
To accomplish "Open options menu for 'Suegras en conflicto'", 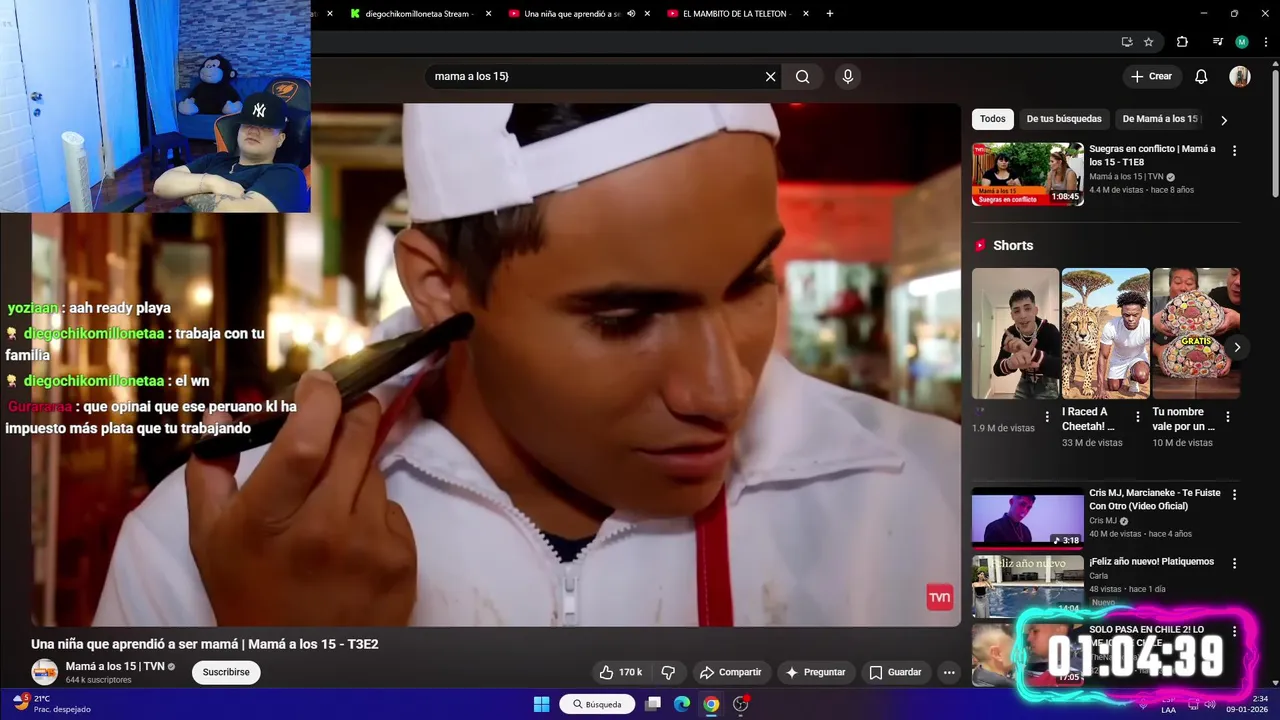I will pyautogui.click(x=1234, y=151).
